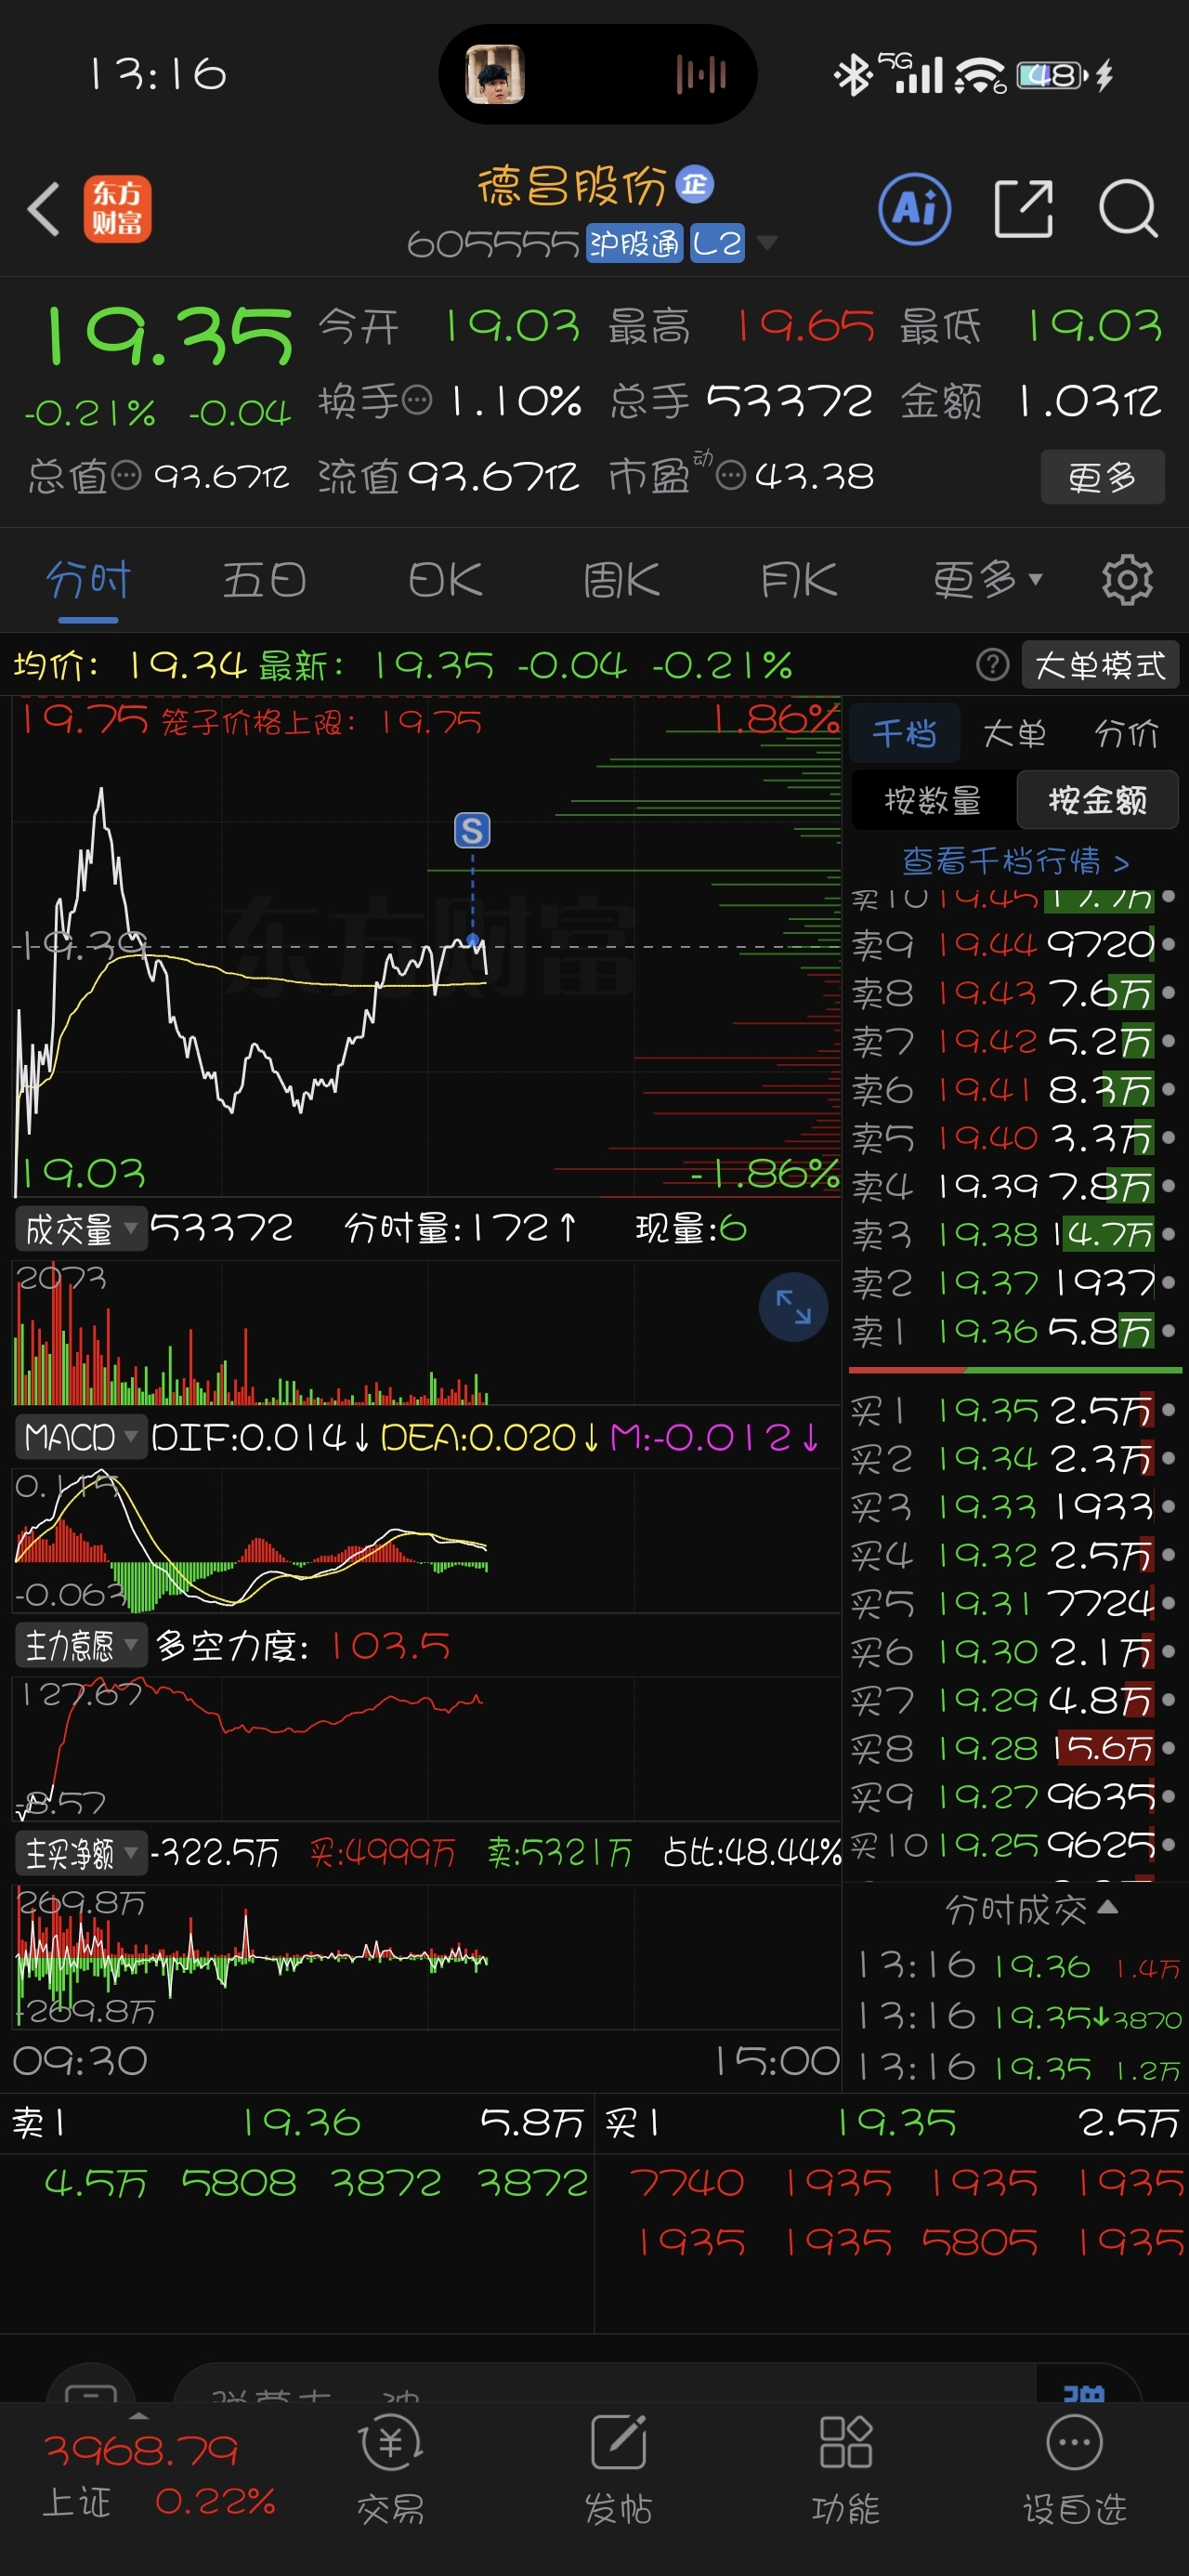Tap the 7740 buy order quantity
Image resolution: width=1189 pixels, height=2576 pixels.
click(x=686, y=2182)
